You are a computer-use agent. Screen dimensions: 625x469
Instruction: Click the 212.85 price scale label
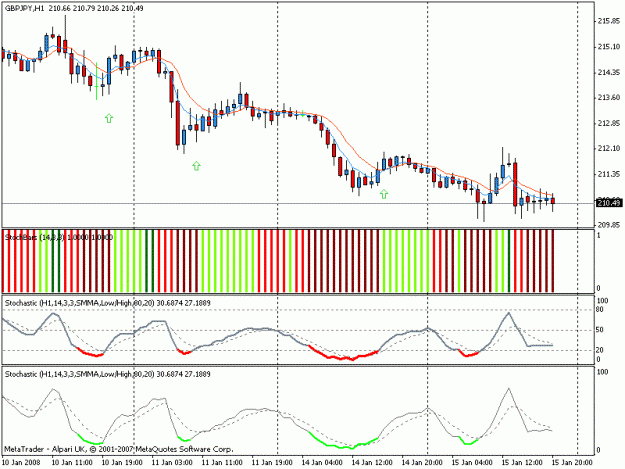pyautogui.click(x=609, y=123)
